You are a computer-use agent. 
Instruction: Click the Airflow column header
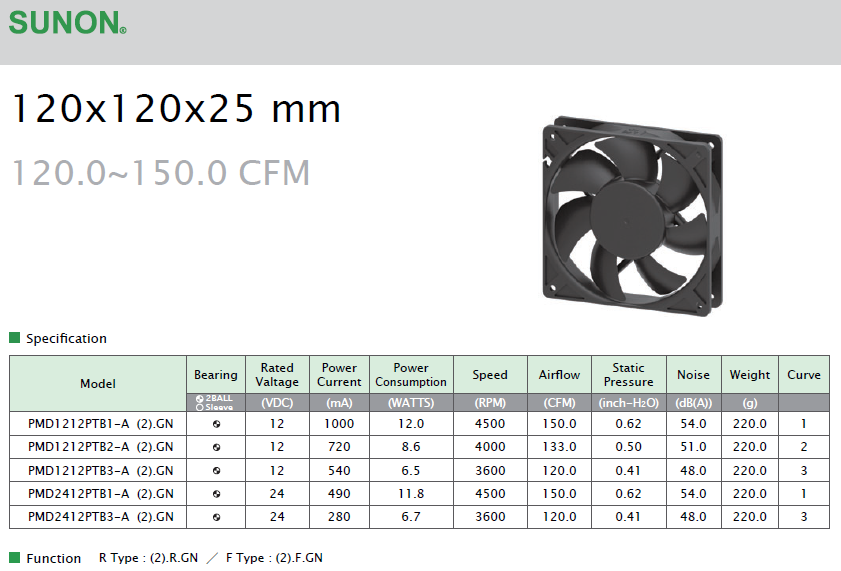[559, 375]
